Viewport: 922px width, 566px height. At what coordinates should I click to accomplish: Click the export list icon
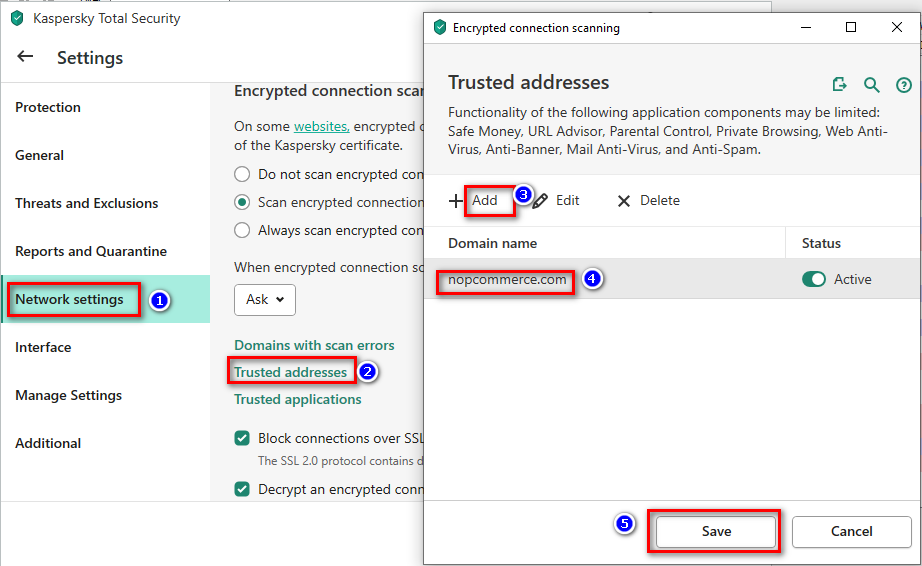point(840,85)
